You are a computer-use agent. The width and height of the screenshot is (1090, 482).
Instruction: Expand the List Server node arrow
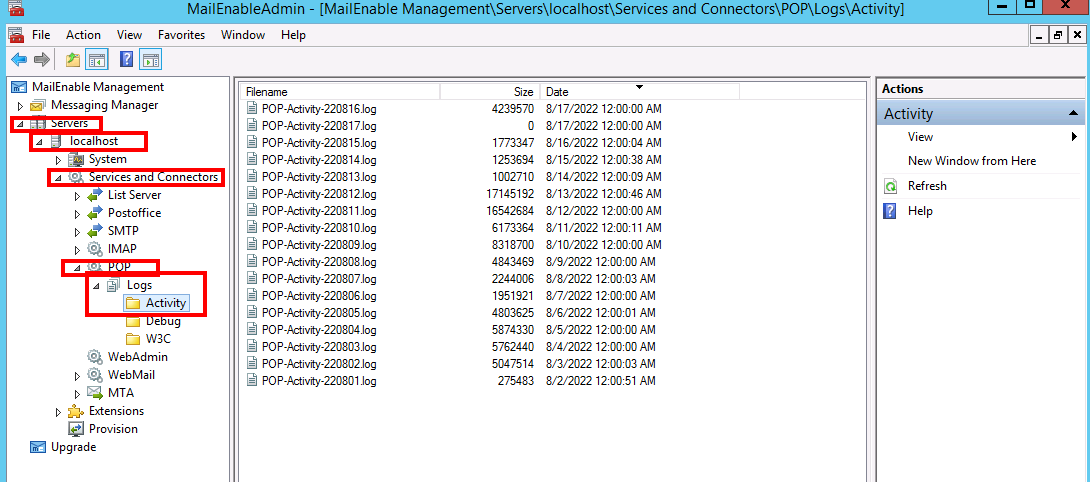coord(77,196)
